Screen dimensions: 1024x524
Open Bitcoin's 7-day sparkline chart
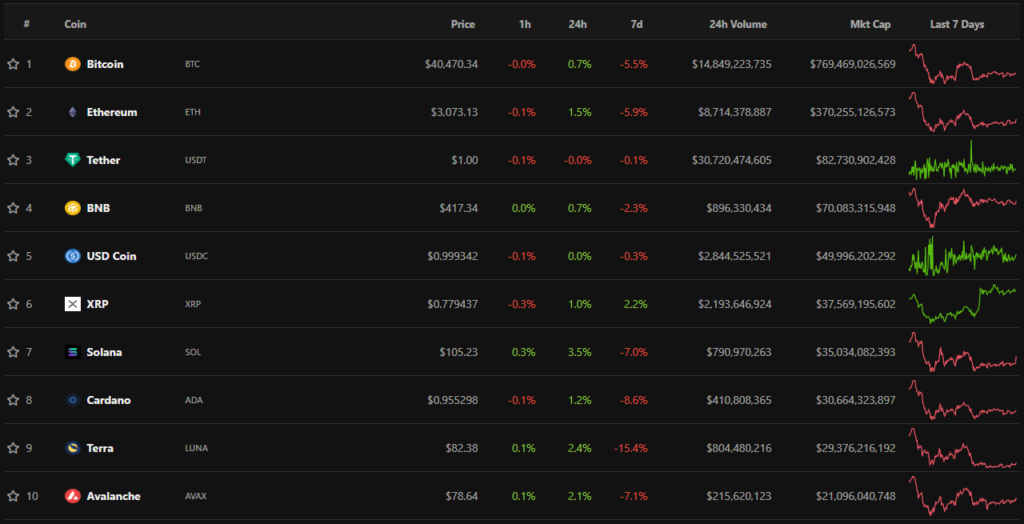tap(963, 64)
